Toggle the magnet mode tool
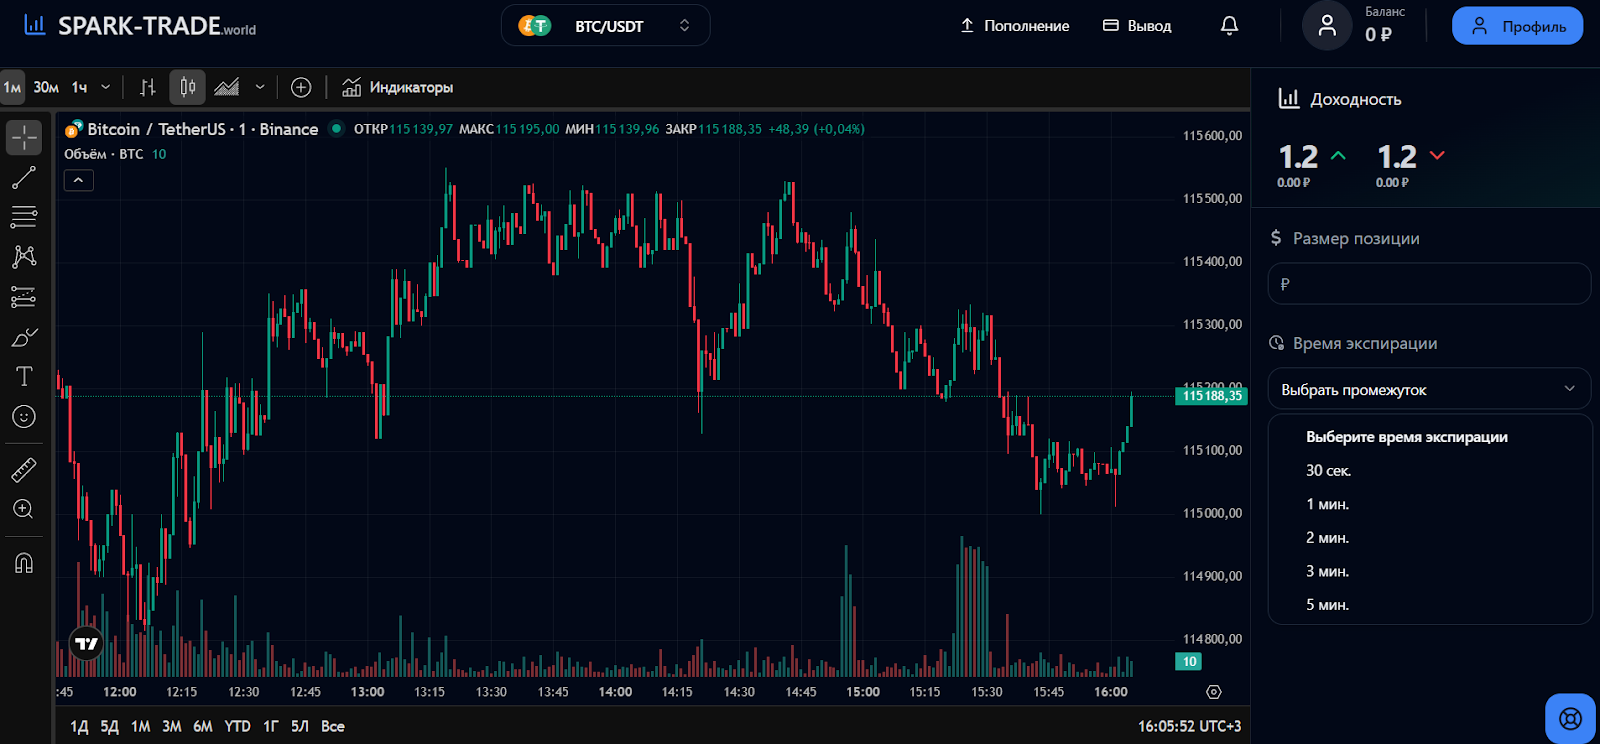 pos(24,563)
